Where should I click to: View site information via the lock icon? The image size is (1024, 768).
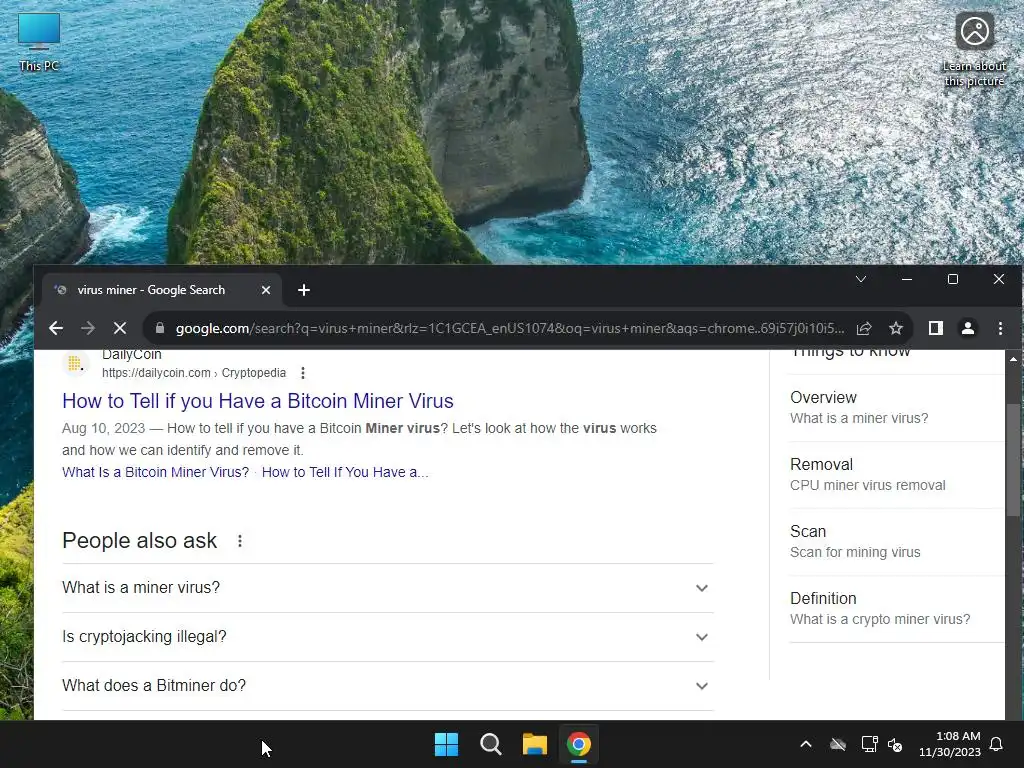[160, 328]
